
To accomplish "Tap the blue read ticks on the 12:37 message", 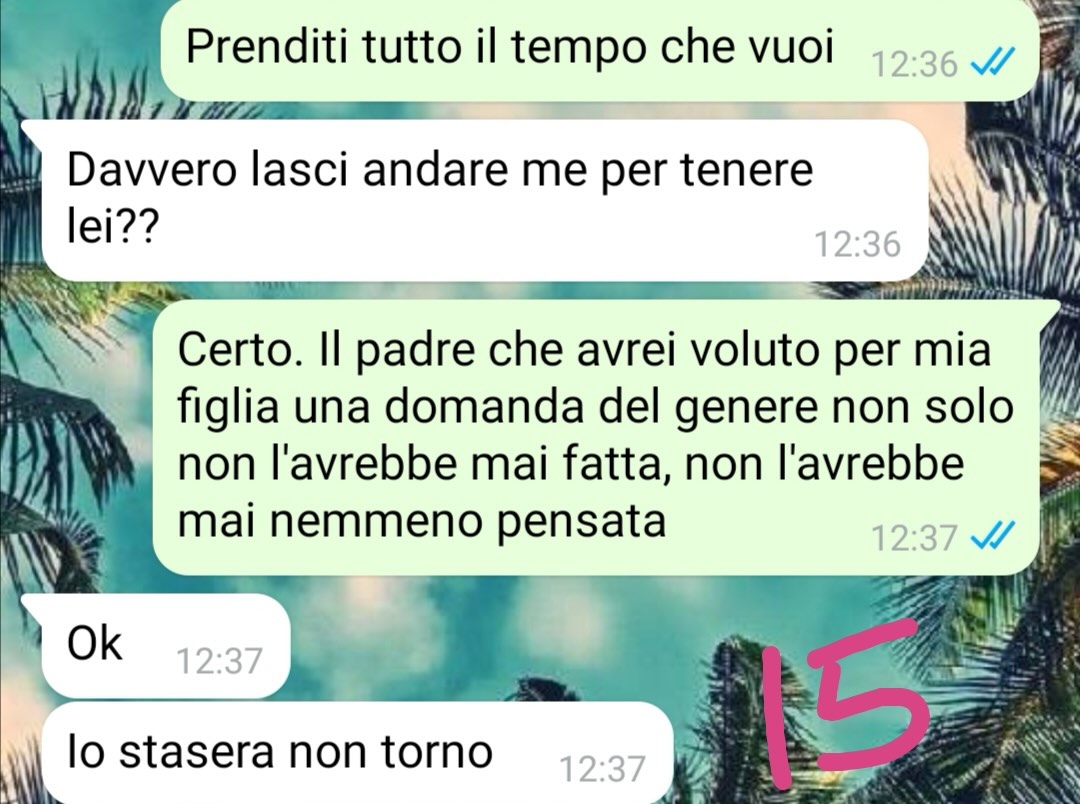I will pyautogui.click(x=991, y=535).
